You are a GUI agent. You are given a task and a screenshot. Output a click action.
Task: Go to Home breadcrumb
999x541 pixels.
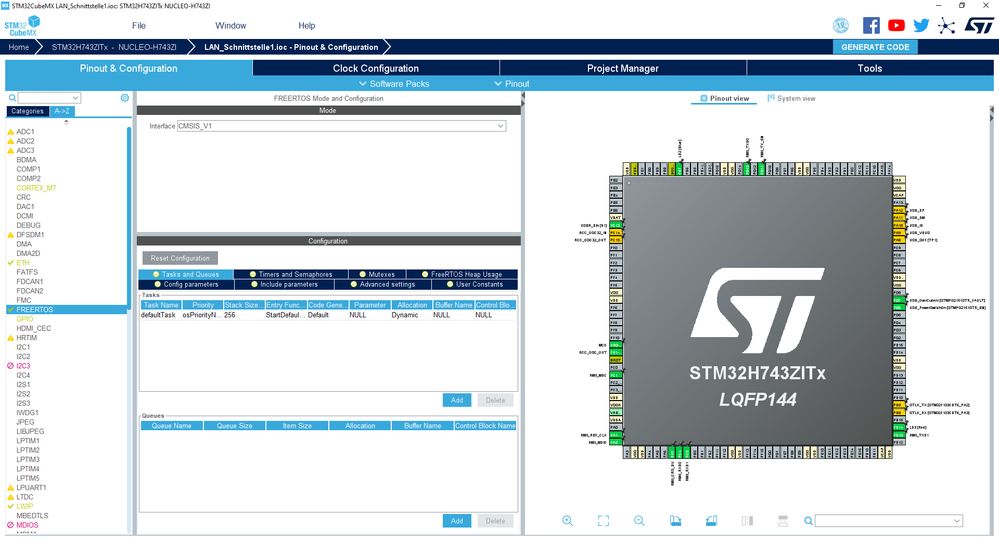18,47
